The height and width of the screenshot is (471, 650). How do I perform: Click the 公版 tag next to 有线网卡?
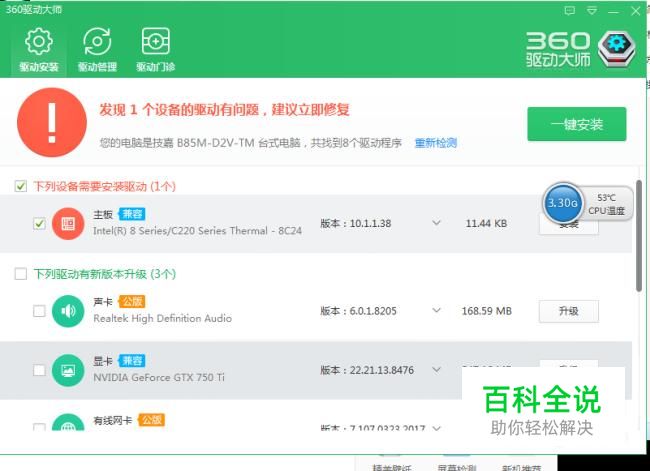tap(151, 420)
